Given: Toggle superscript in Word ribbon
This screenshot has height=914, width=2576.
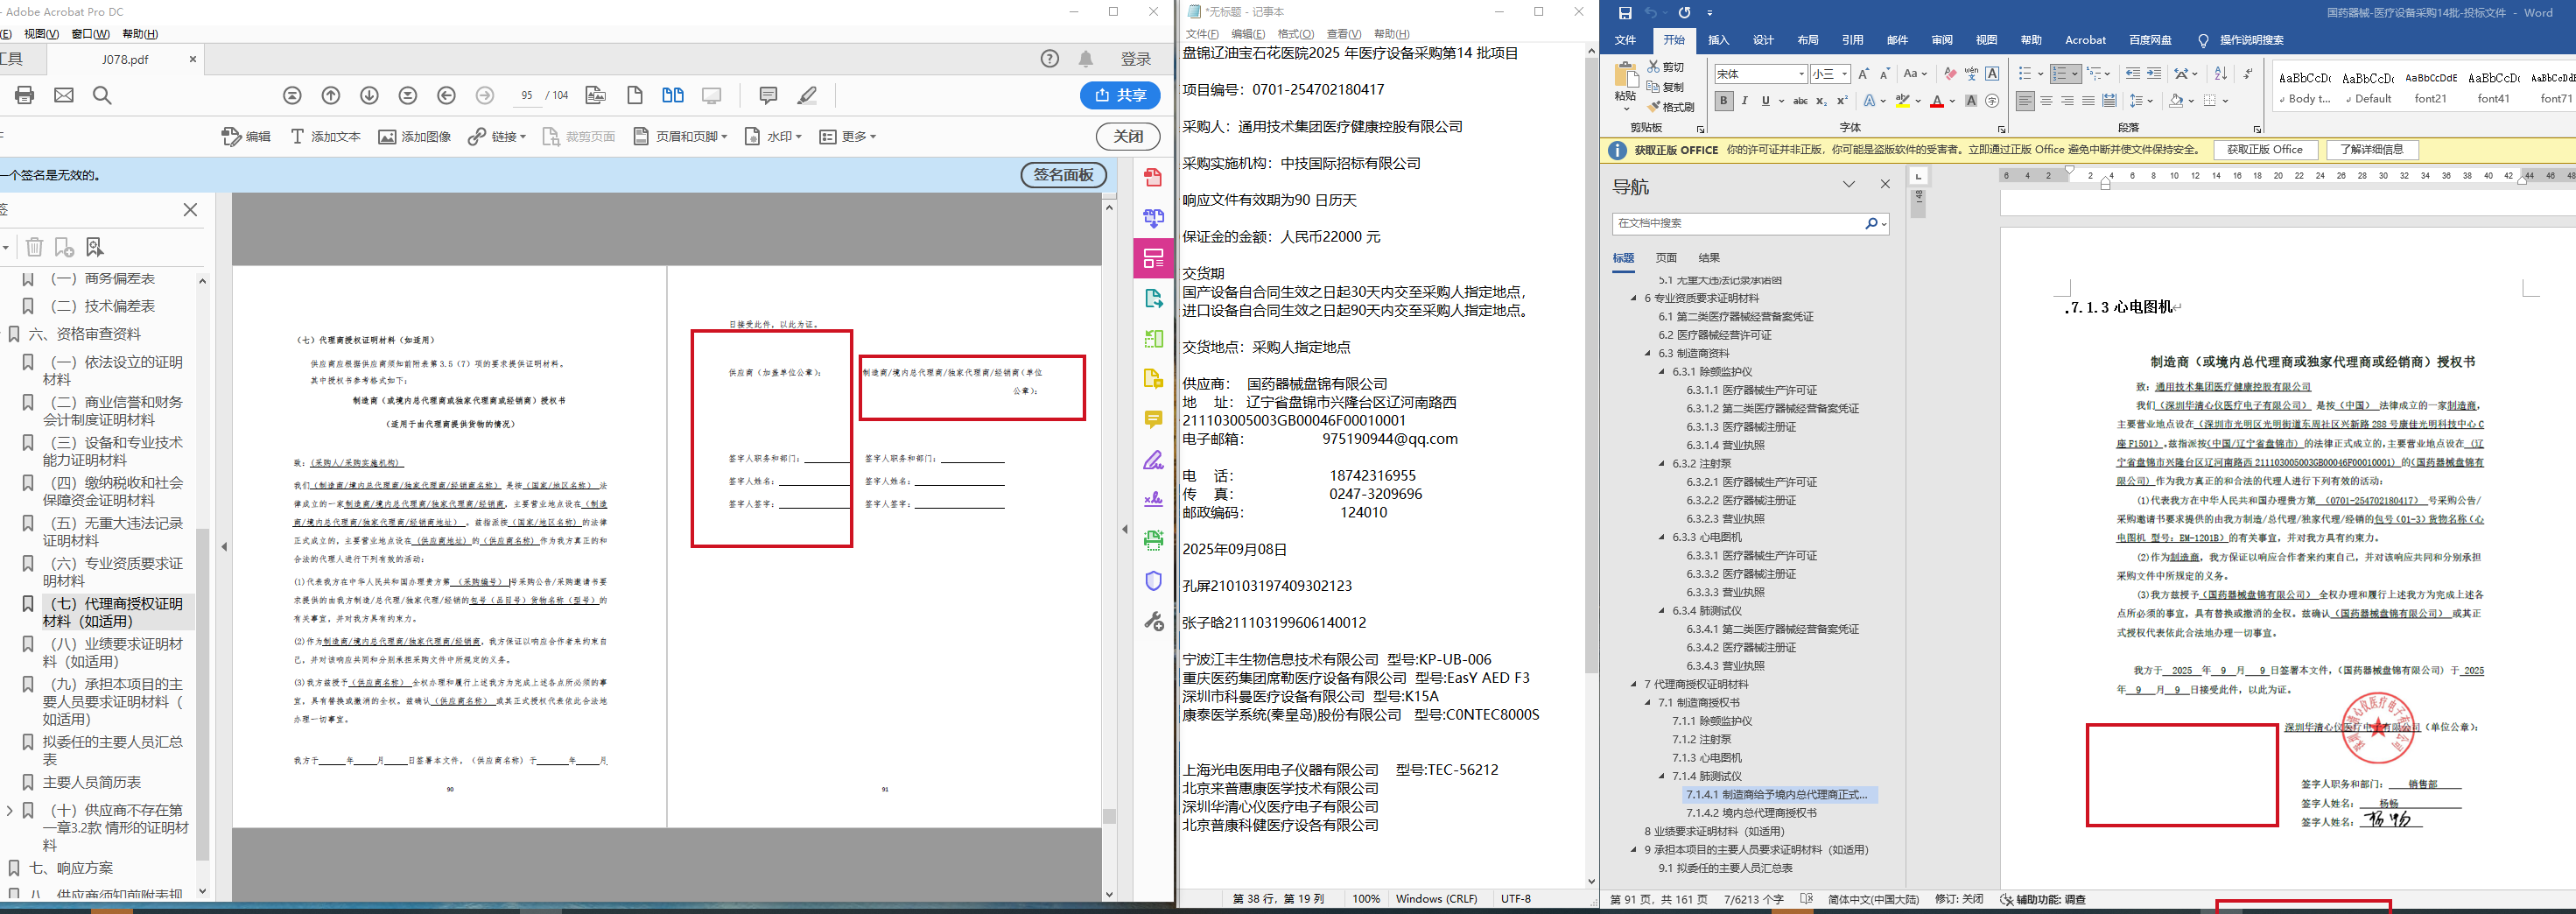Looking at the screenshot, I should (x=1842, y=101).
